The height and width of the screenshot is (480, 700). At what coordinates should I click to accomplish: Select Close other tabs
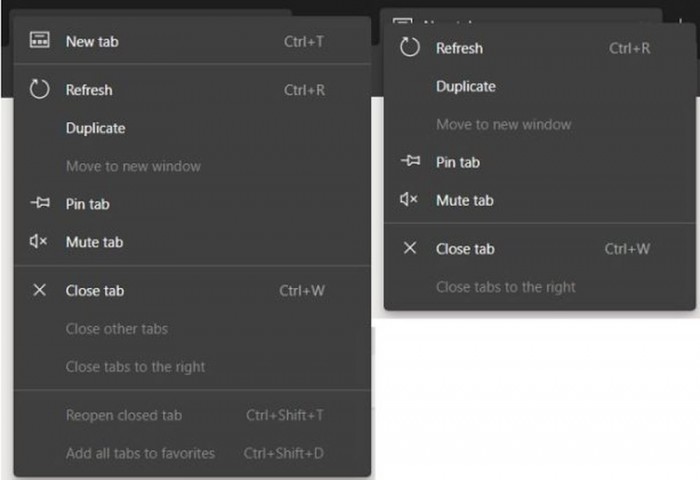click(117, 329)
